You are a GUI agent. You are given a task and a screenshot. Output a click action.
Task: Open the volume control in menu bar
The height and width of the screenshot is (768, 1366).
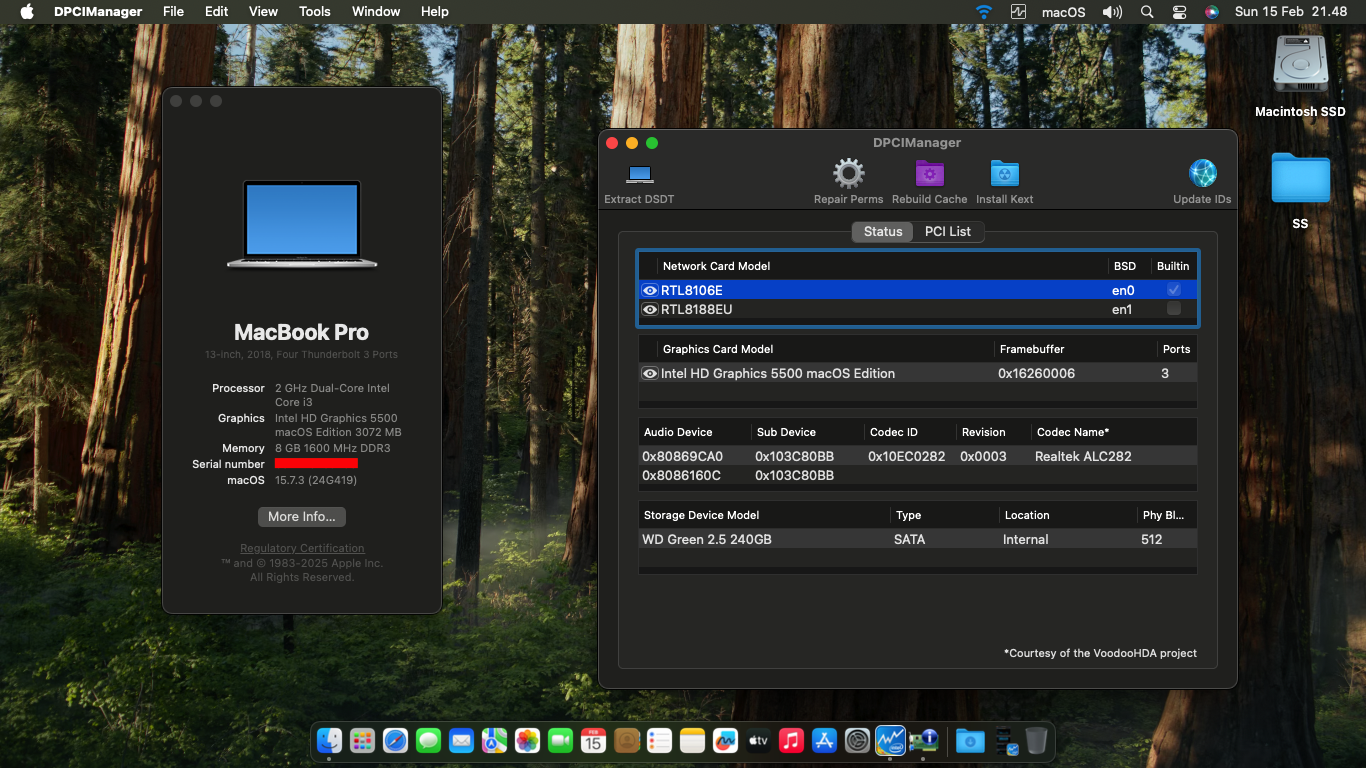[x=1112, y=11]
